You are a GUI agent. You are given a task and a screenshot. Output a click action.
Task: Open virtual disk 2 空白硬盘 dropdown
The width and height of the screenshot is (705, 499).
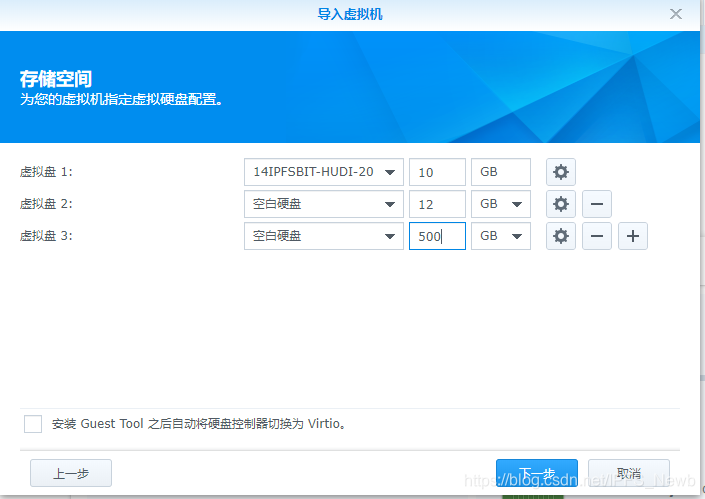[324, 204]
